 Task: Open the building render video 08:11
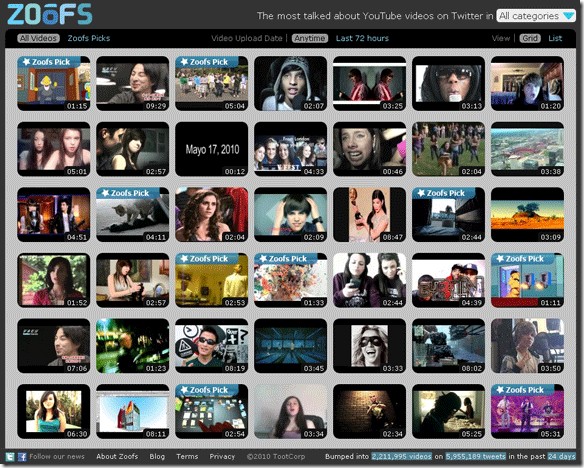[x=133, y=411]
